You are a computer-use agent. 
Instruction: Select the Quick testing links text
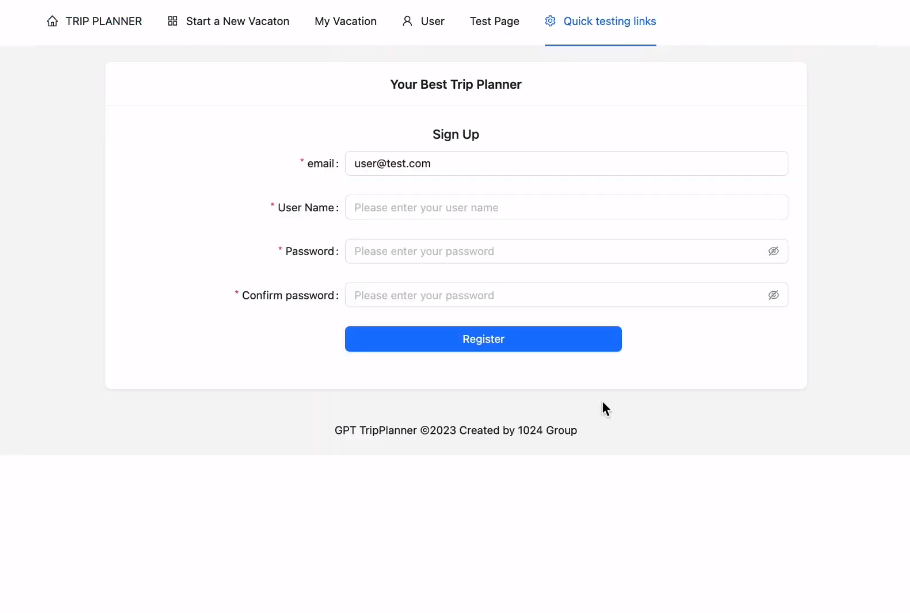pyautogui.click(x=609, y=21)
